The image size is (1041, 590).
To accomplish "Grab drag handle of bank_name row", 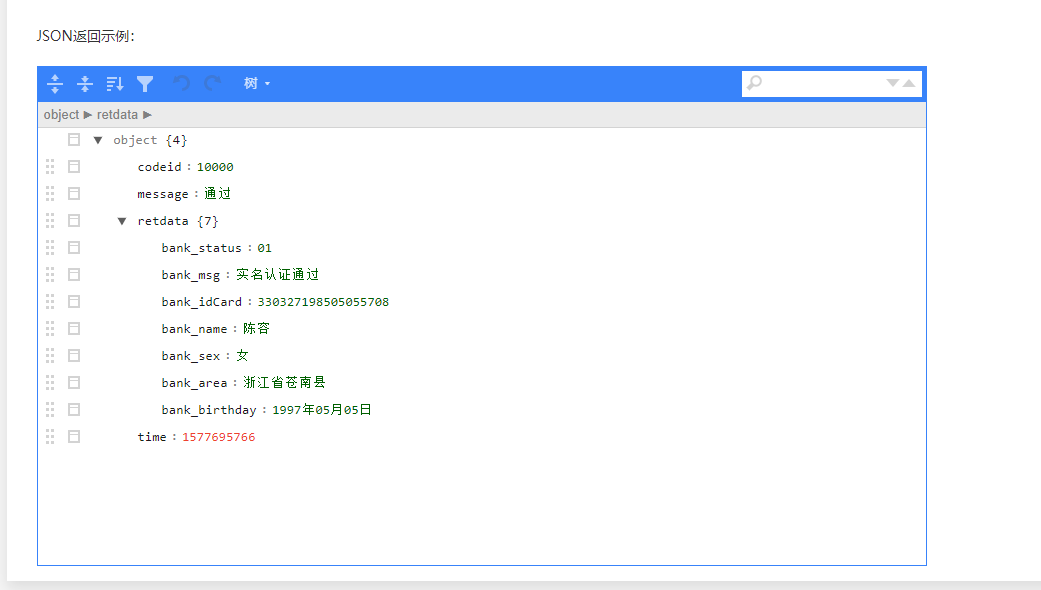I will tap(50, 329).
